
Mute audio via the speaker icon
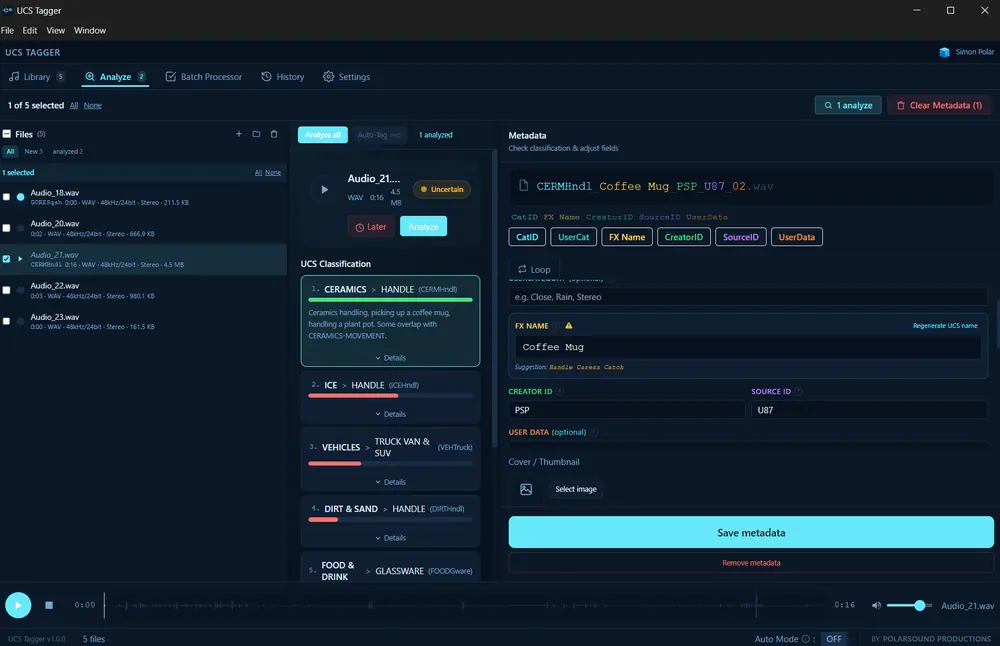coord(876,605)
